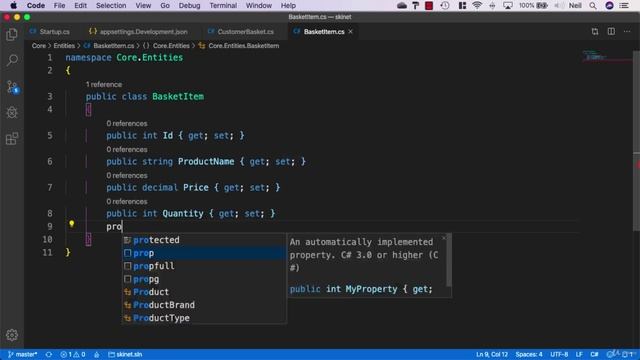Click the Entities breadcrumb segment
Screen dimensions: 640x360
pyautogui.click(x=64, y=46)
